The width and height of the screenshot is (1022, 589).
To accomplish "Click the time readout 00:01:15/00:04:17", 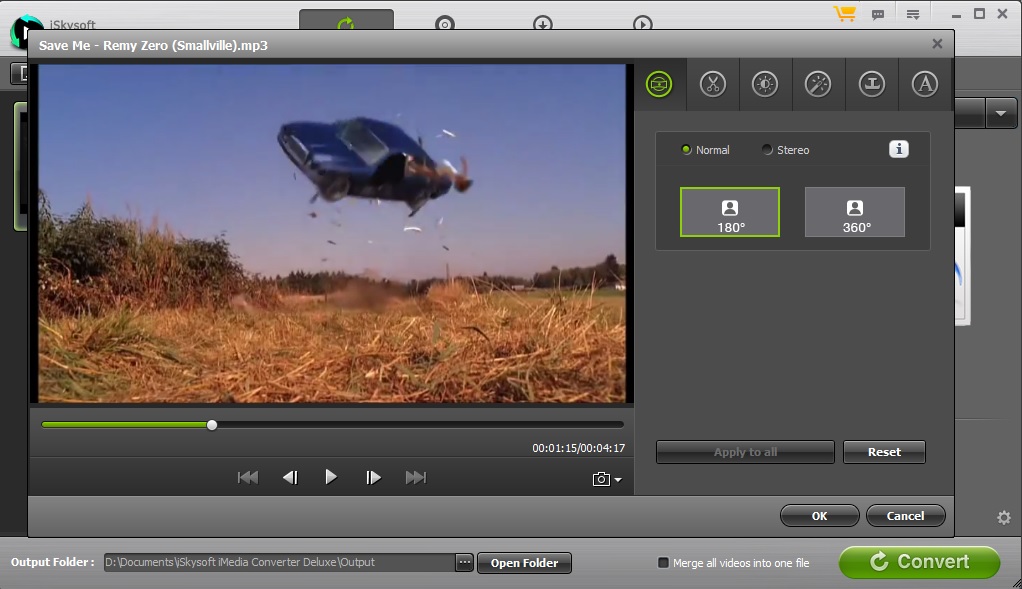I will [578, 448].
